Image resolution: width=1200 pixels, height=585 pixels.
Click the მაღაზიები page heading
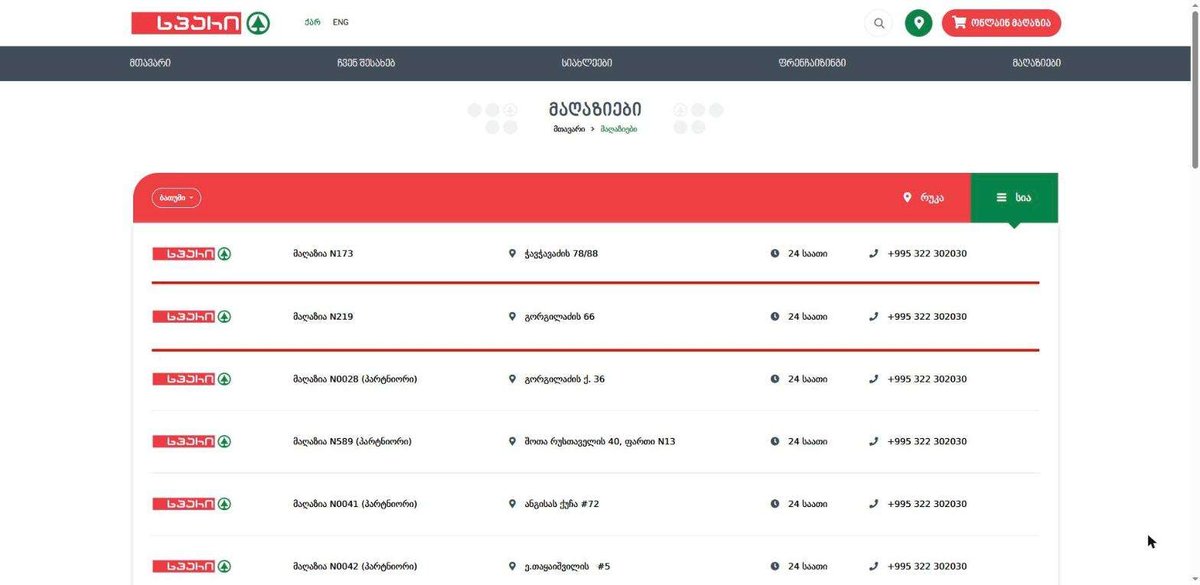(595, 108)
